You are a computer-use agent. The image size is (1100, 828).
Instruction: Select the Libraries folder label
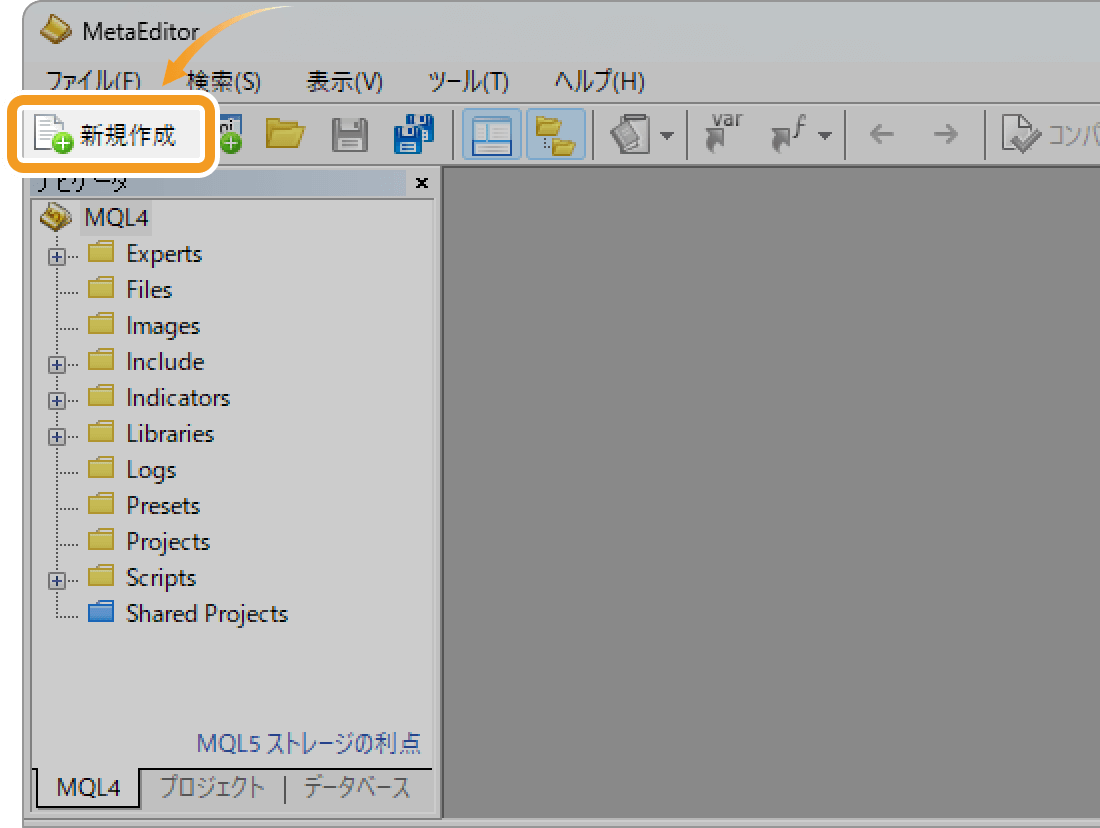click(170, 434)
